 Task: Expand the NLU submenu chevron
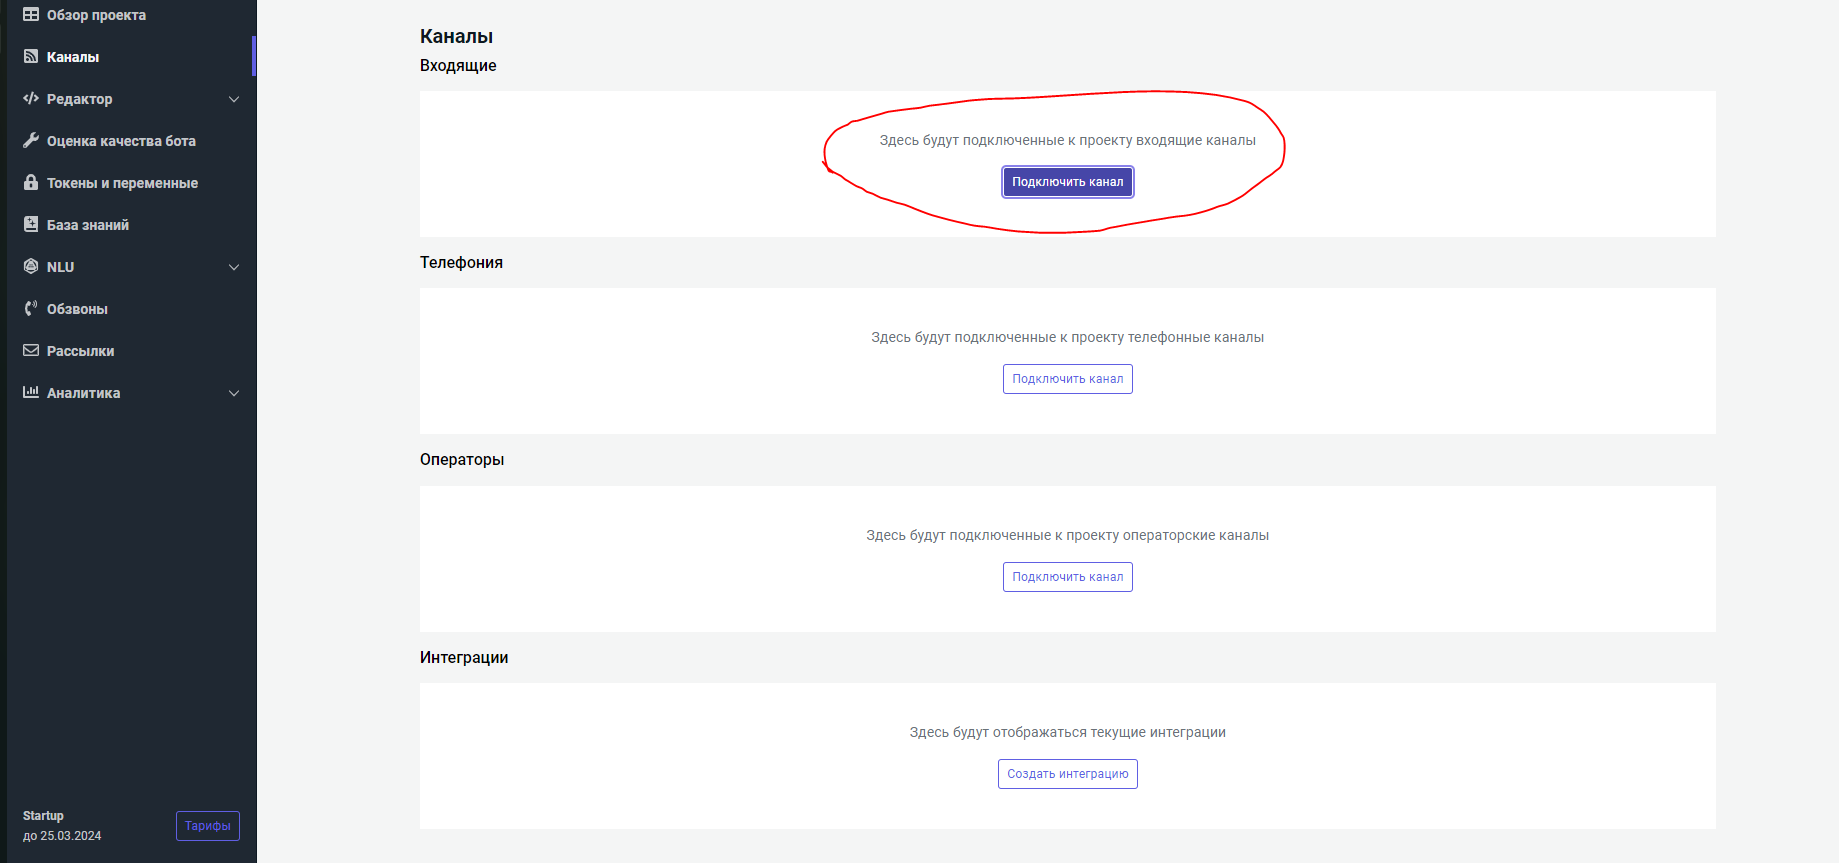click(x=234, y=267)
